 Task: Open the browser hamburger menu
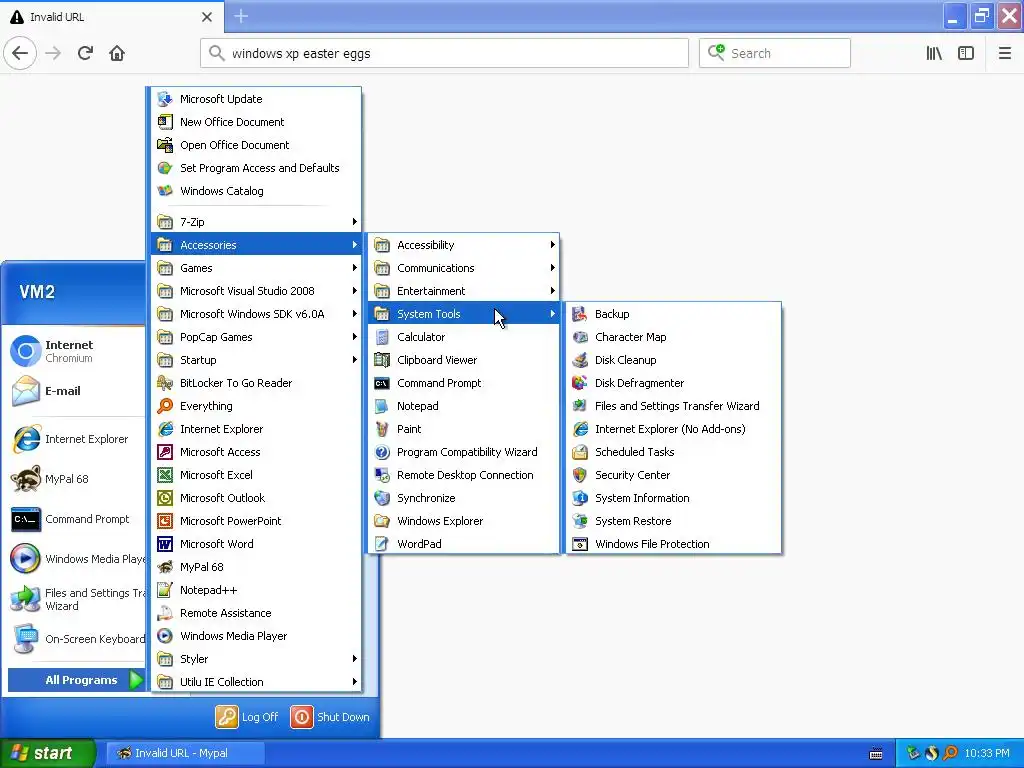1004,53
